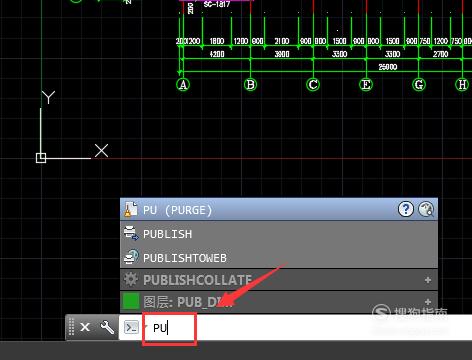
Task: Open help for PURGE command
Action: tap(406, 209)
